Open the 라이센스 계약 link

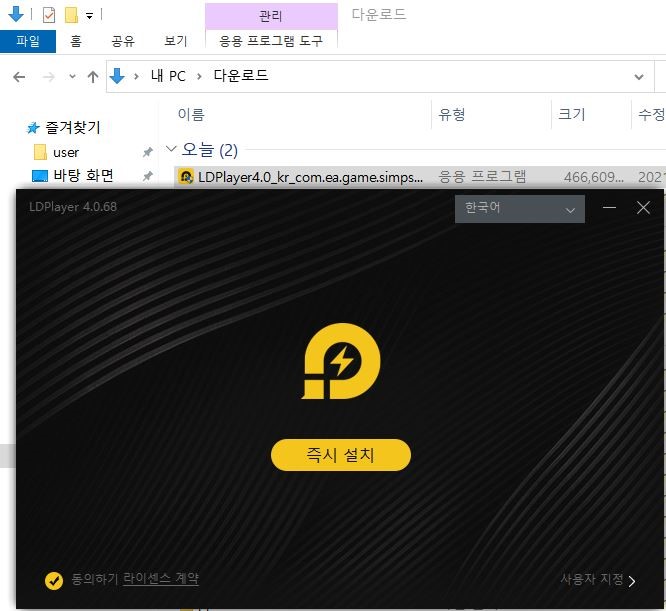pyautogui.click(x=161, y=578)
